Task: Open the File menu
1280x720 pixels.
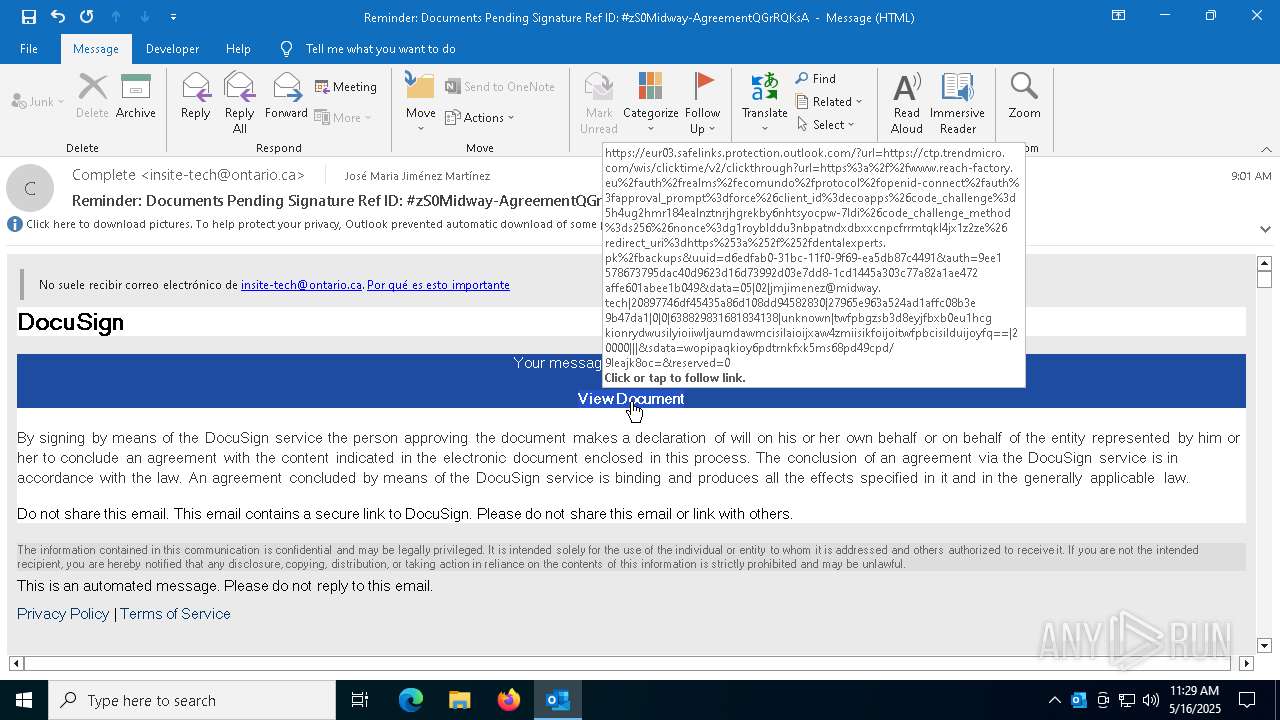Action: pos(29,49)
